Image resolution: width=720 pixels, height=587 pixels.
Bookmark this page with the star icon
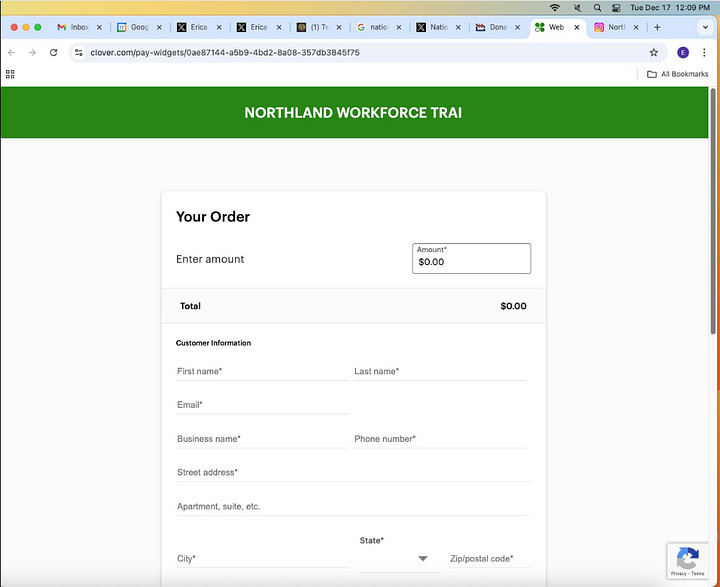(x=653, y=53)
